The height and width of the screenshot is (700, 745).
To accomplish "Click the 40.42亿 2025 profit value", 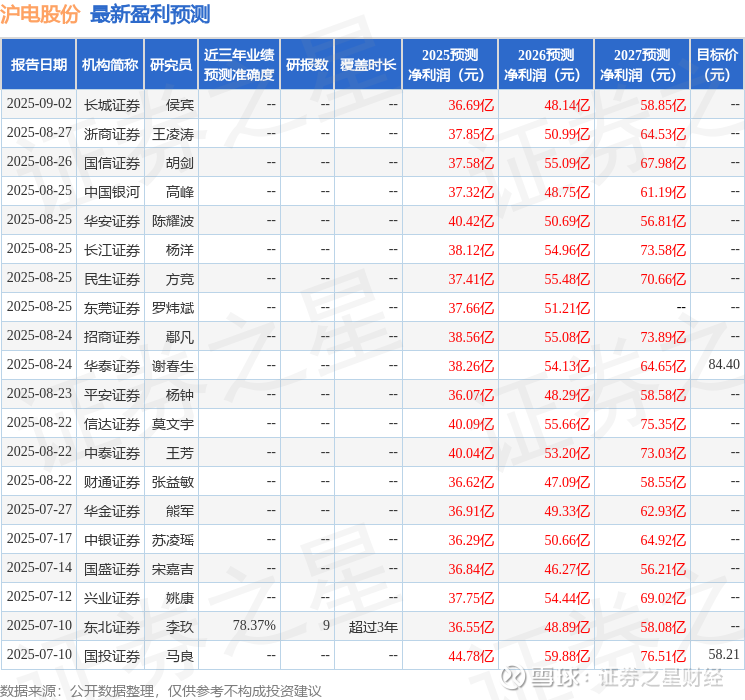I will tap(471, 221).
